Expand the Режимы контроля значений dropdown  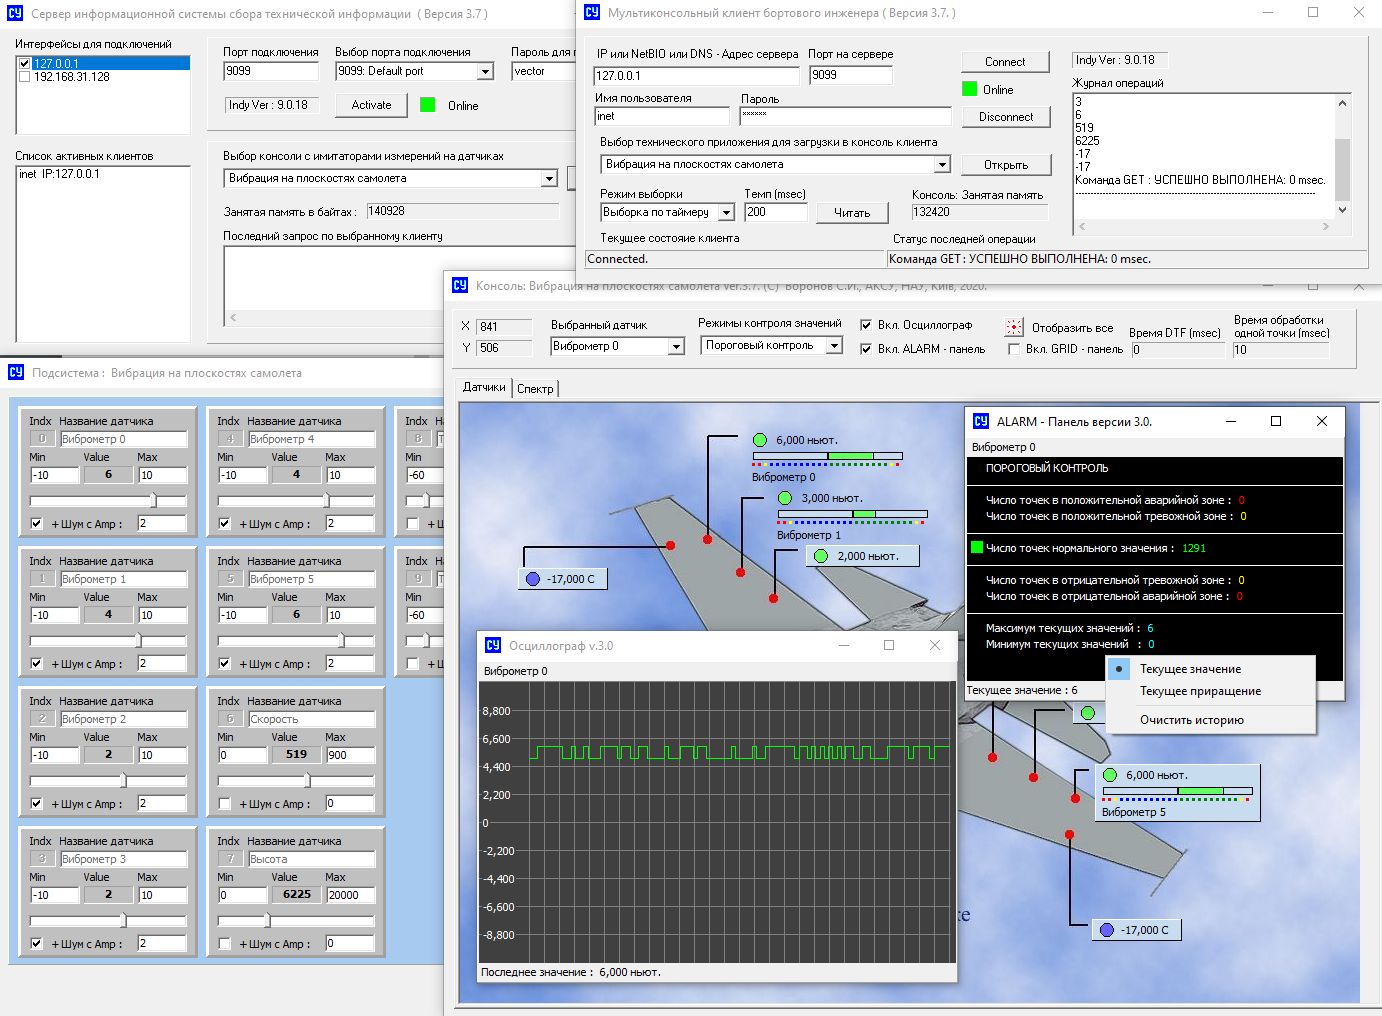pyautogui.click(x=835, y=346)
